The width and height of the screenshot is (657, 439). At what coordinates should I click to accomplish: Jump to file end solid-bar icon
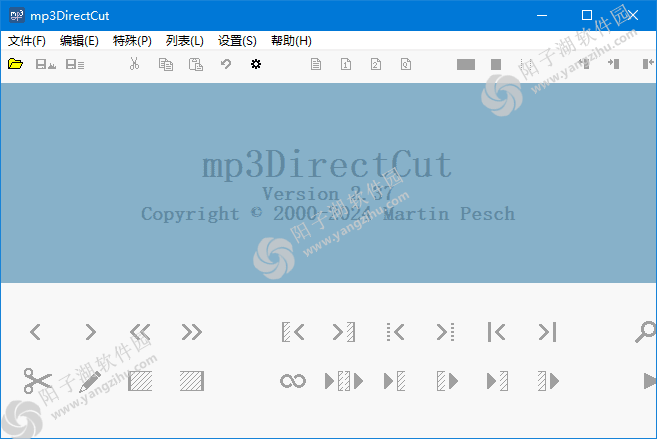(548, 332)
